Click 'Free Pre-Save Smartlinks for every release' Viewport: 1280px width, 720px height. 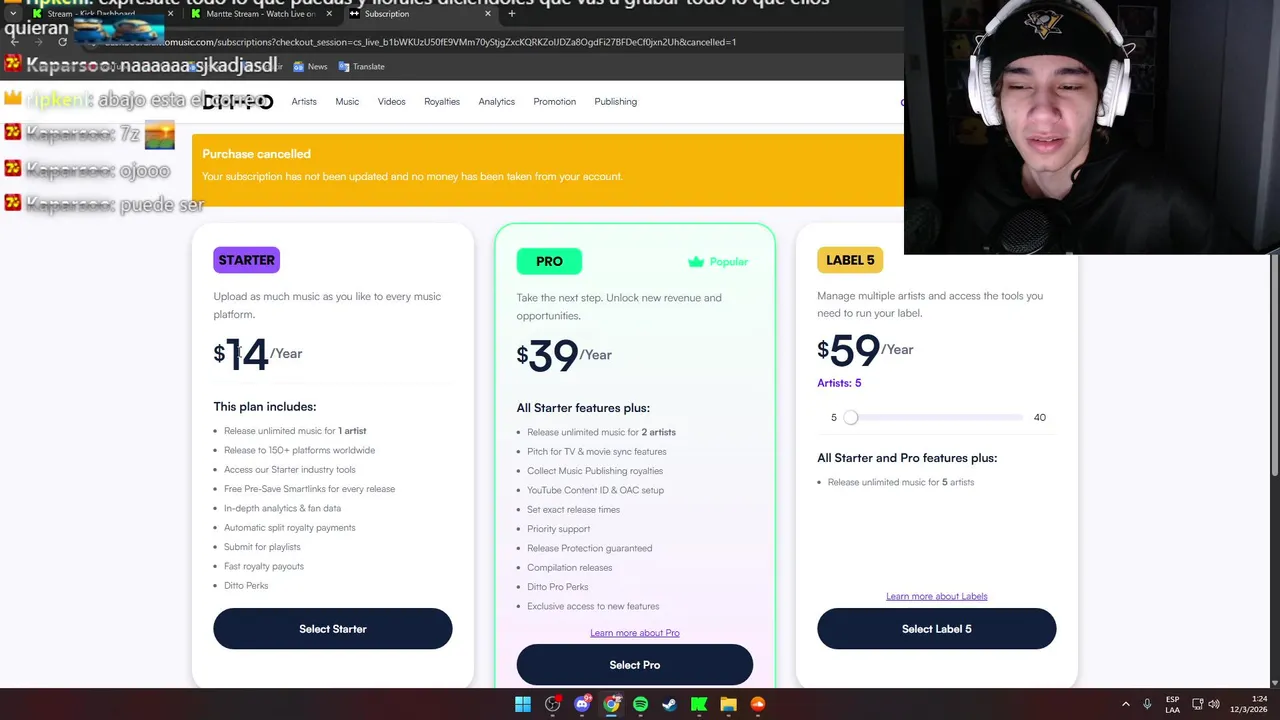[x=309, y=489]
